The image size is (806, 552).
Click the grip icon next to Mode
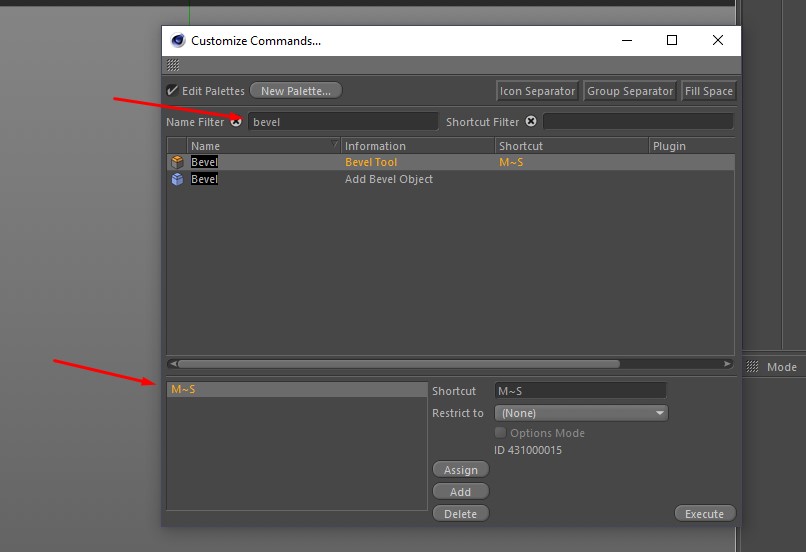pos(752,366)
